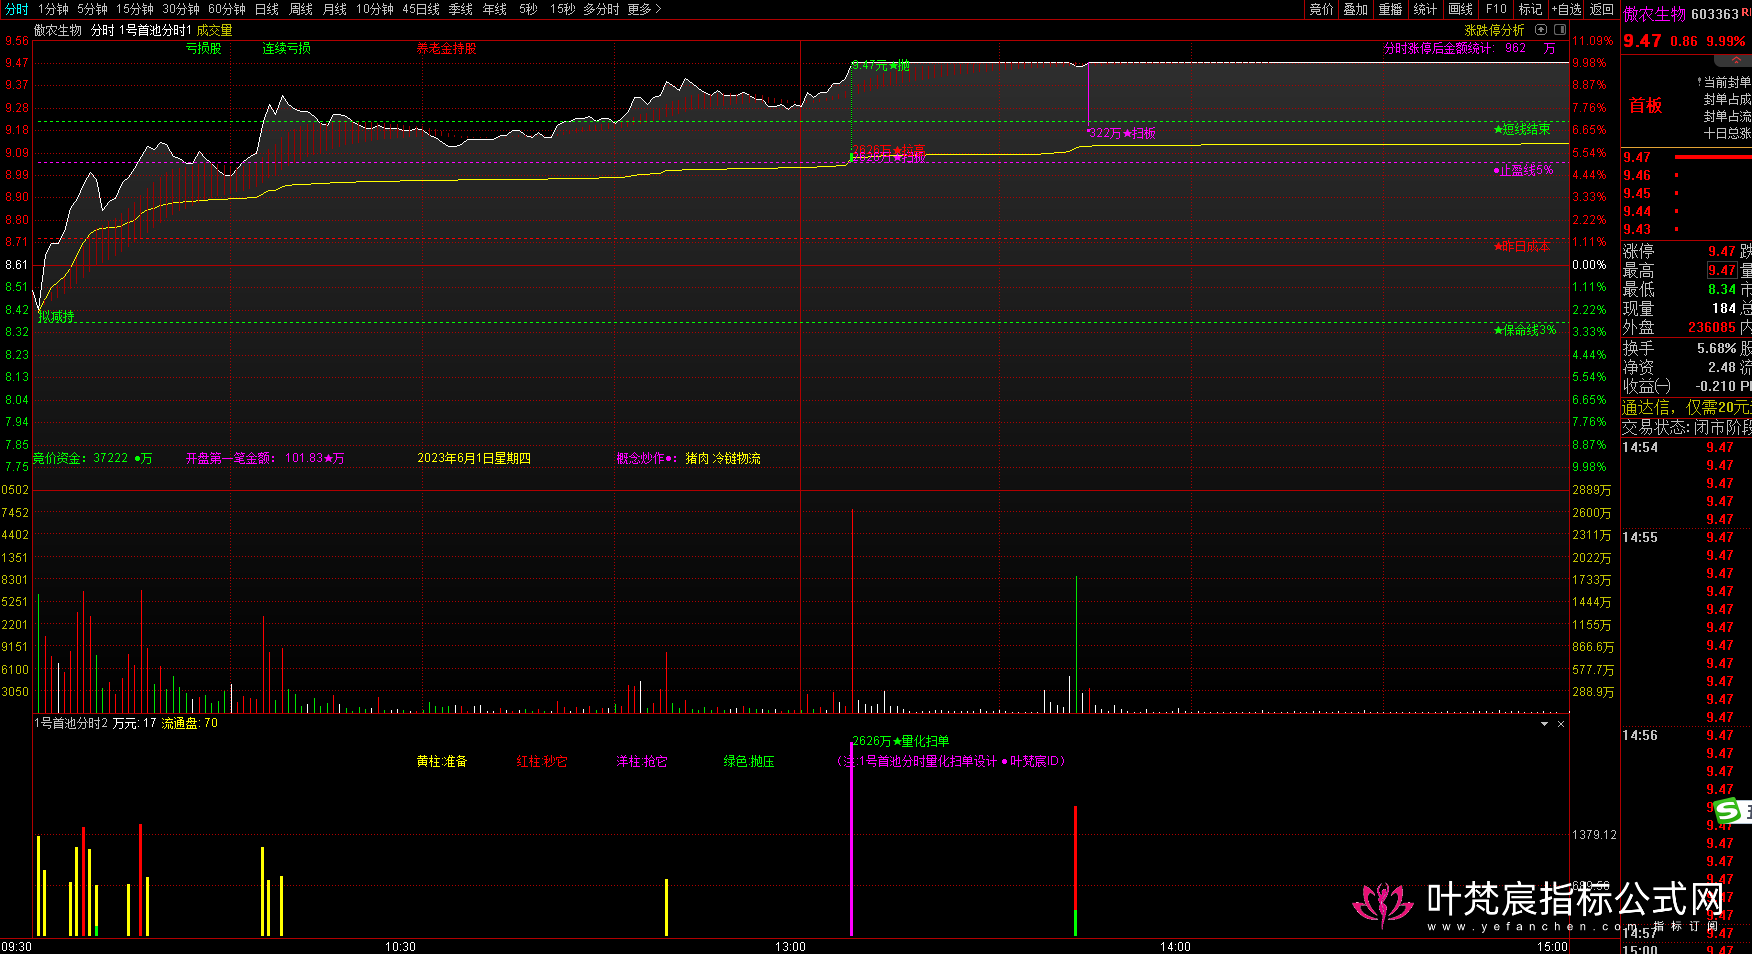Click the 叠加 overlay button
Viewport: 1752px width, 954px height.
pos(1355,9)
